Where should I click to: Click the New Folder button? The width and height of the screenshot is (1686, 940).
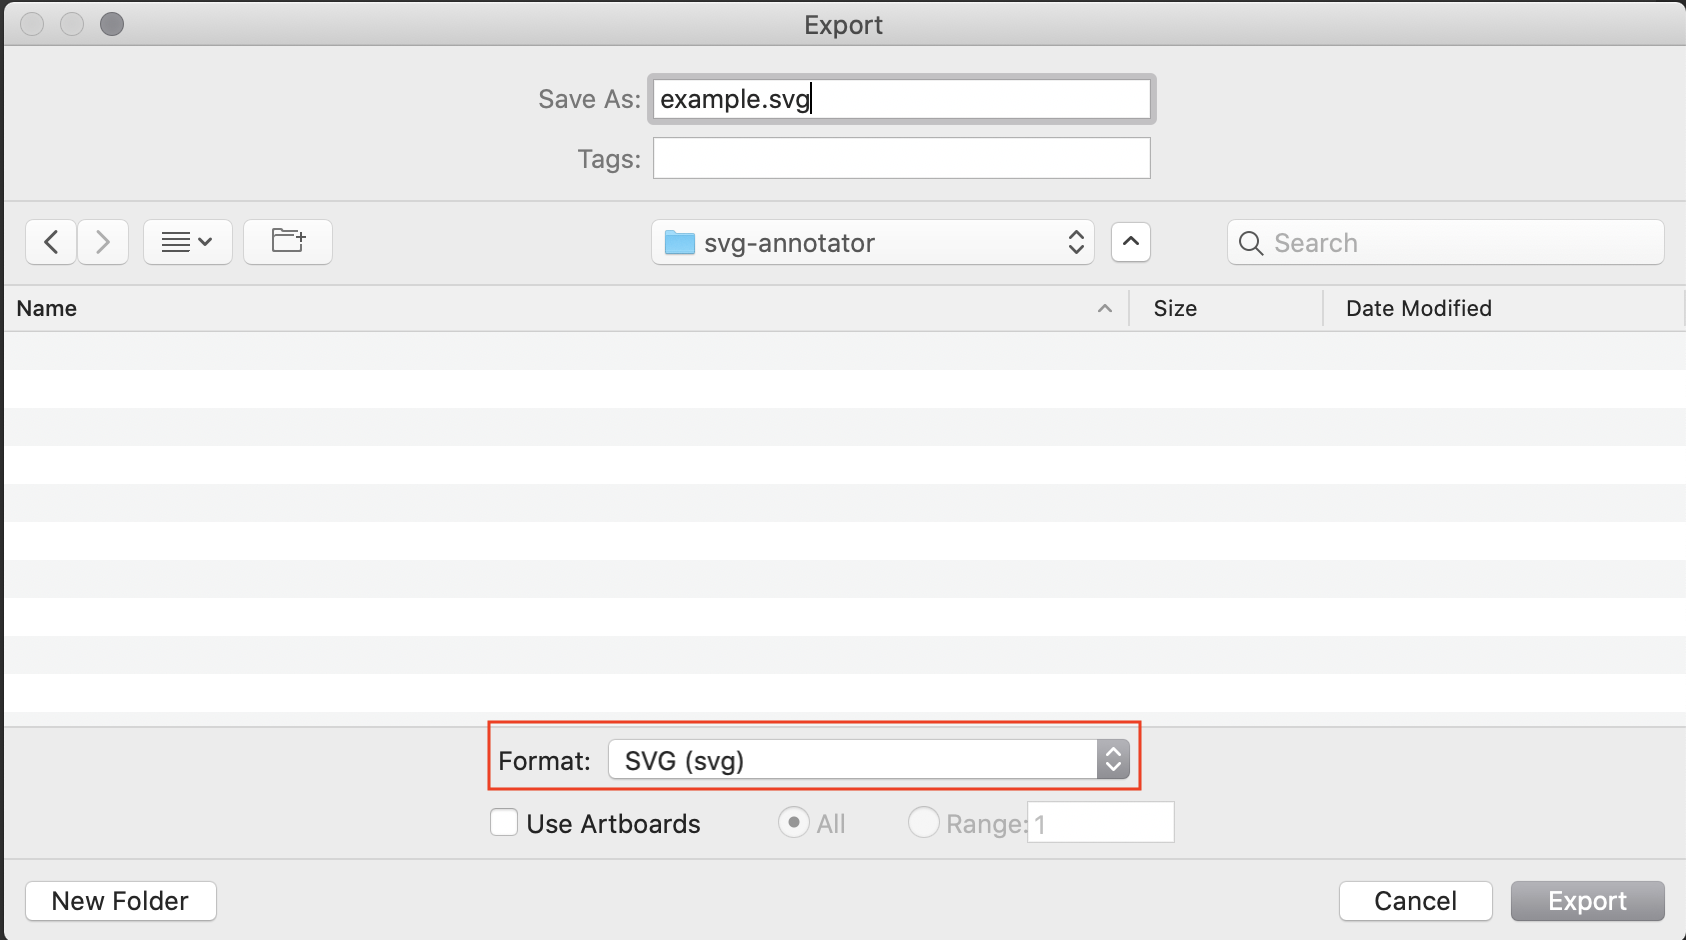(120, 901)
